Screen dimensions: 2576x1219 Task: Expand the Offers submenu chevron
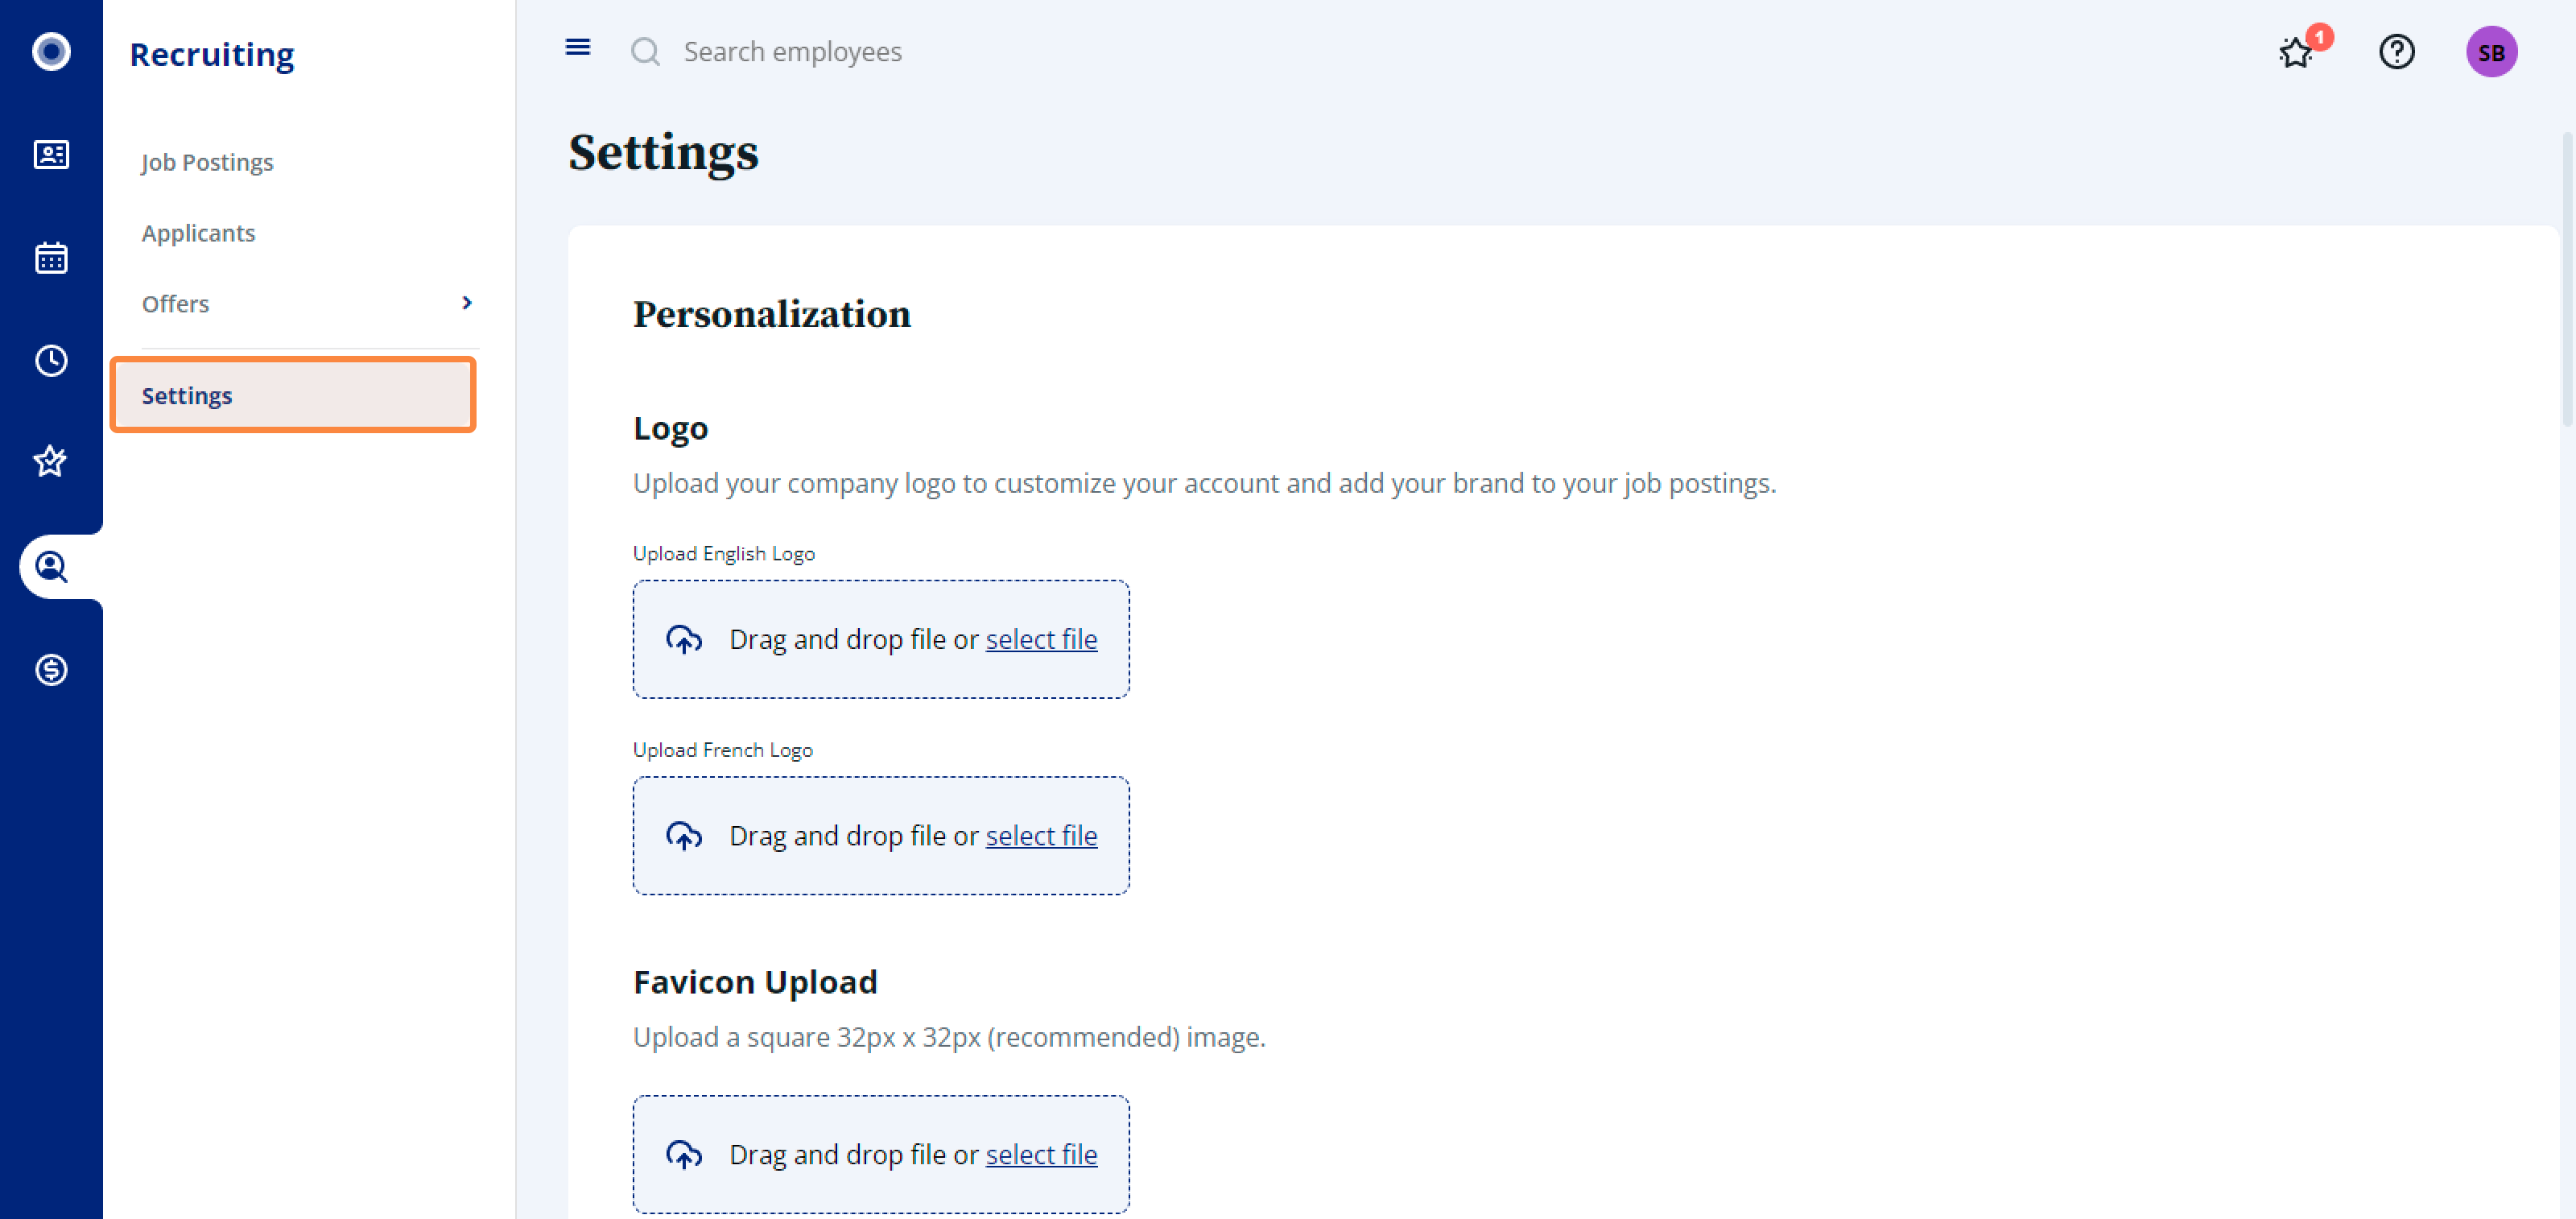pos(466,303)
